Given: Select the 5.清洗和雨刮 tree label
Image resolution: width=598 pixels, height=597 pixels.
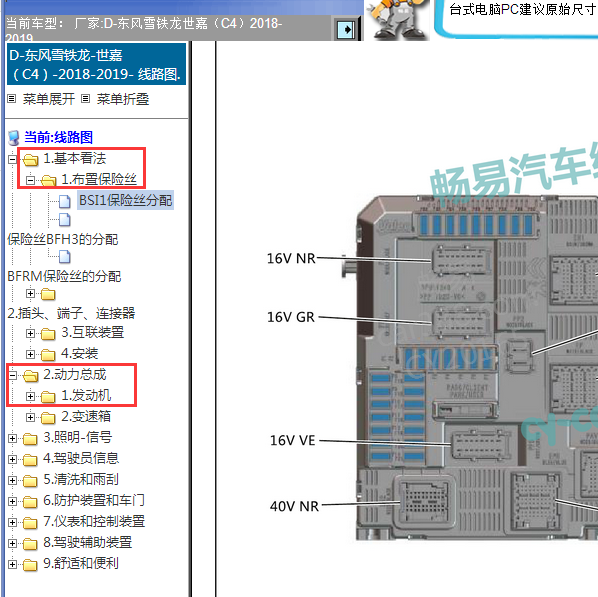Looking at the screenshot, I should click(x=81, y=480).
